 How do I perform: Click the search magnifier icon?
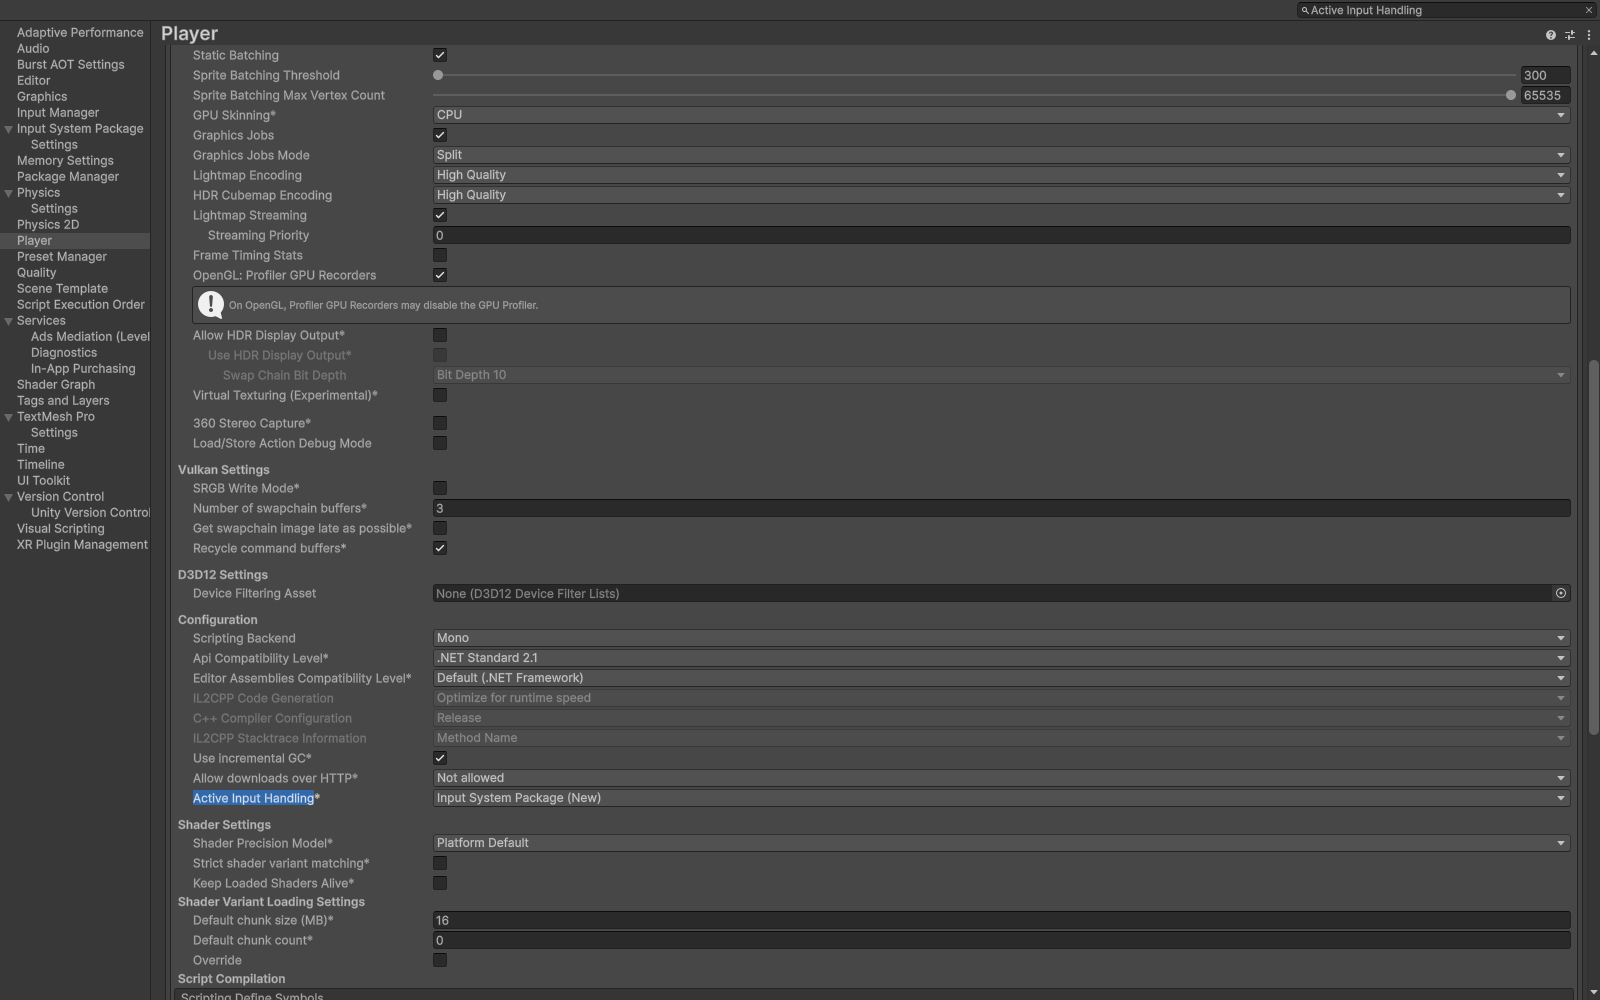[1305, 10]
